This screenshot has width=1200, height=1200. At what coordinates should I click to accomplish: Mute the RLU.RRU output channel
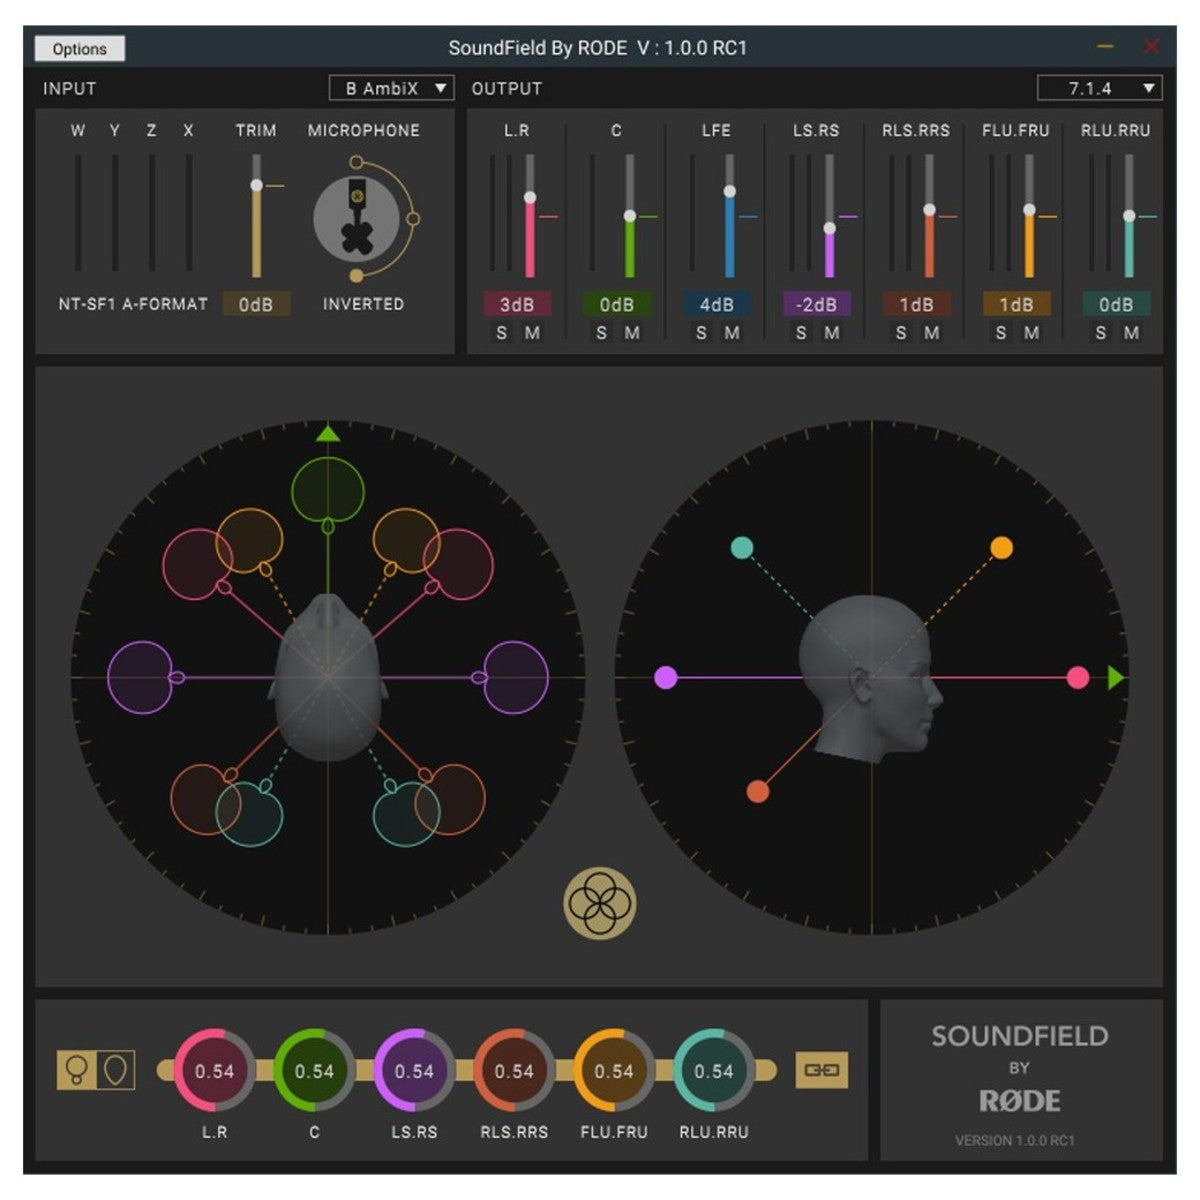click(1131, 333)
